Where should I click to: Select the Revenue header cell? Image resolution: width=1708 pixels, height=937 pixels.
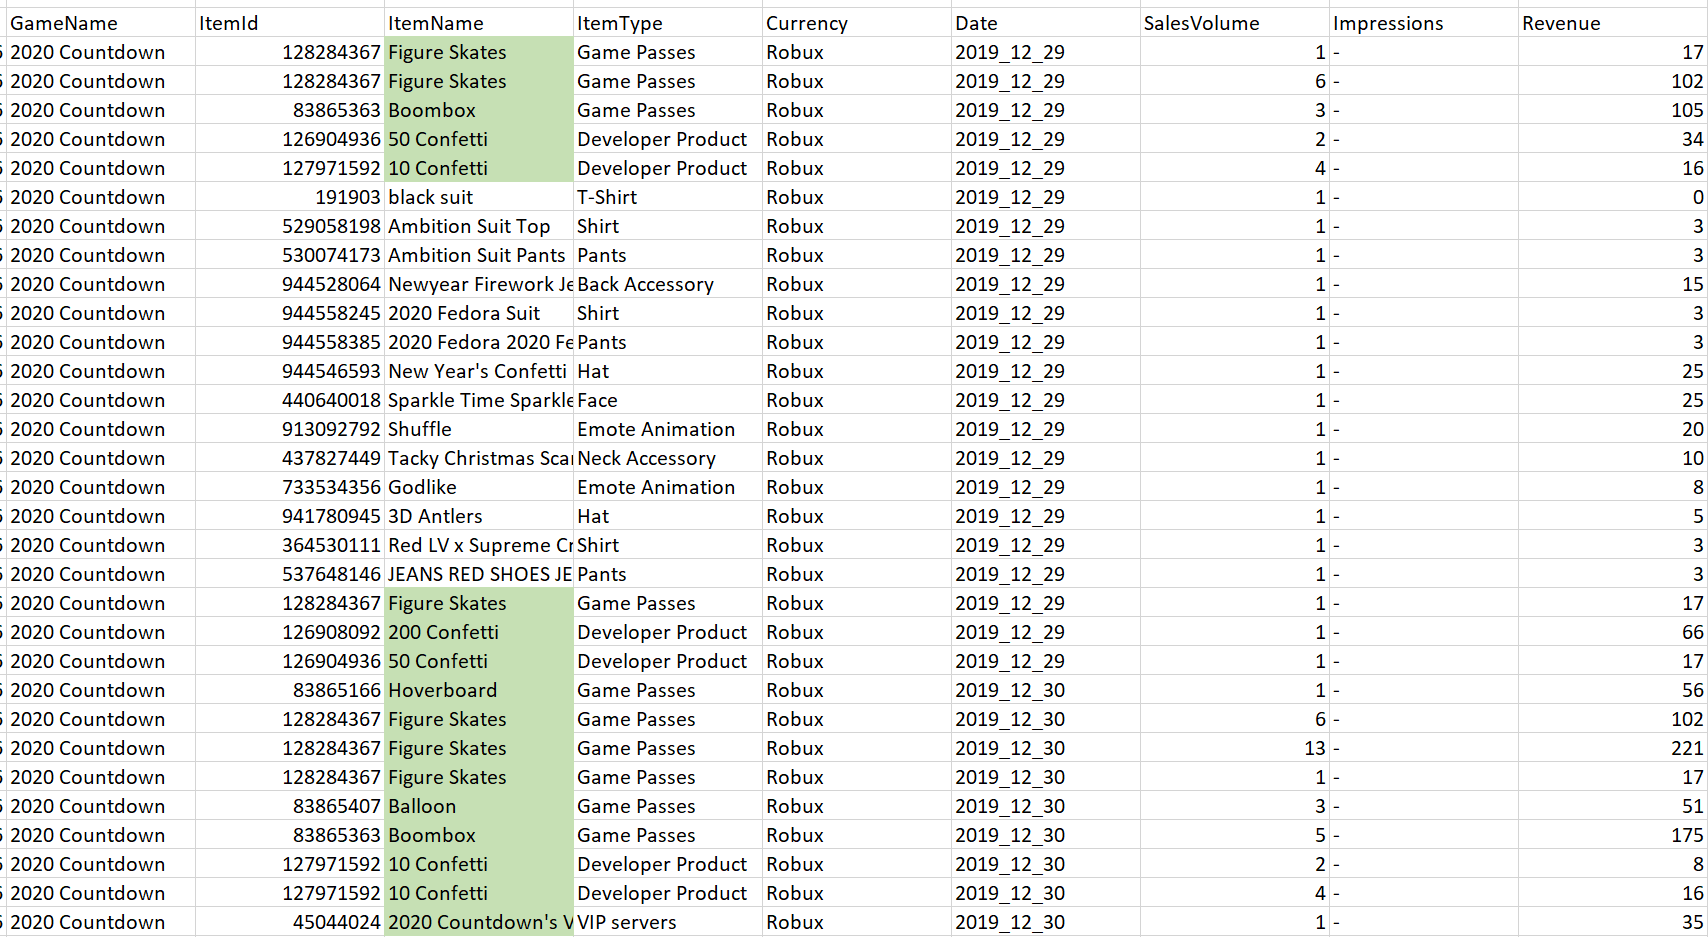coord(1612,23)
